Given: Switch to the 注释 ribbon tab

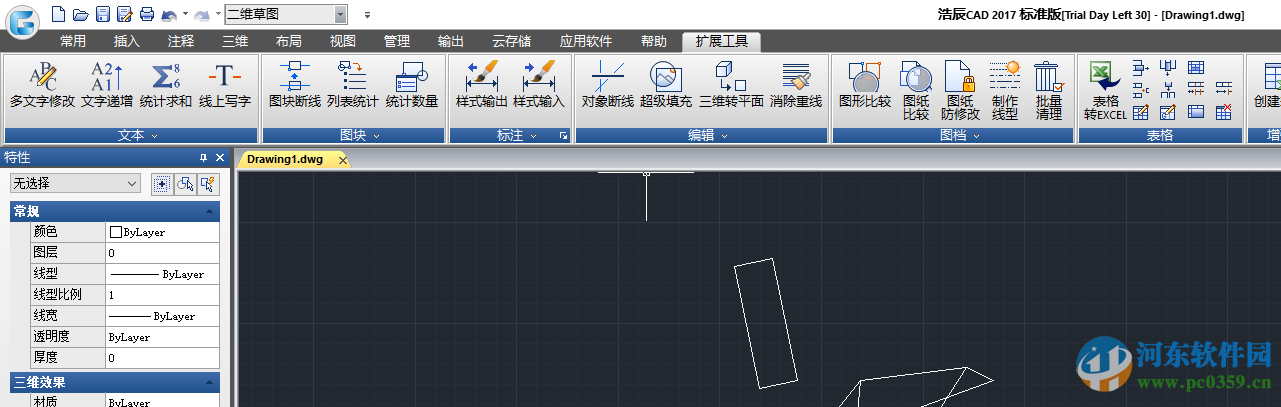Looking at the screenshot, I should 181,42.
